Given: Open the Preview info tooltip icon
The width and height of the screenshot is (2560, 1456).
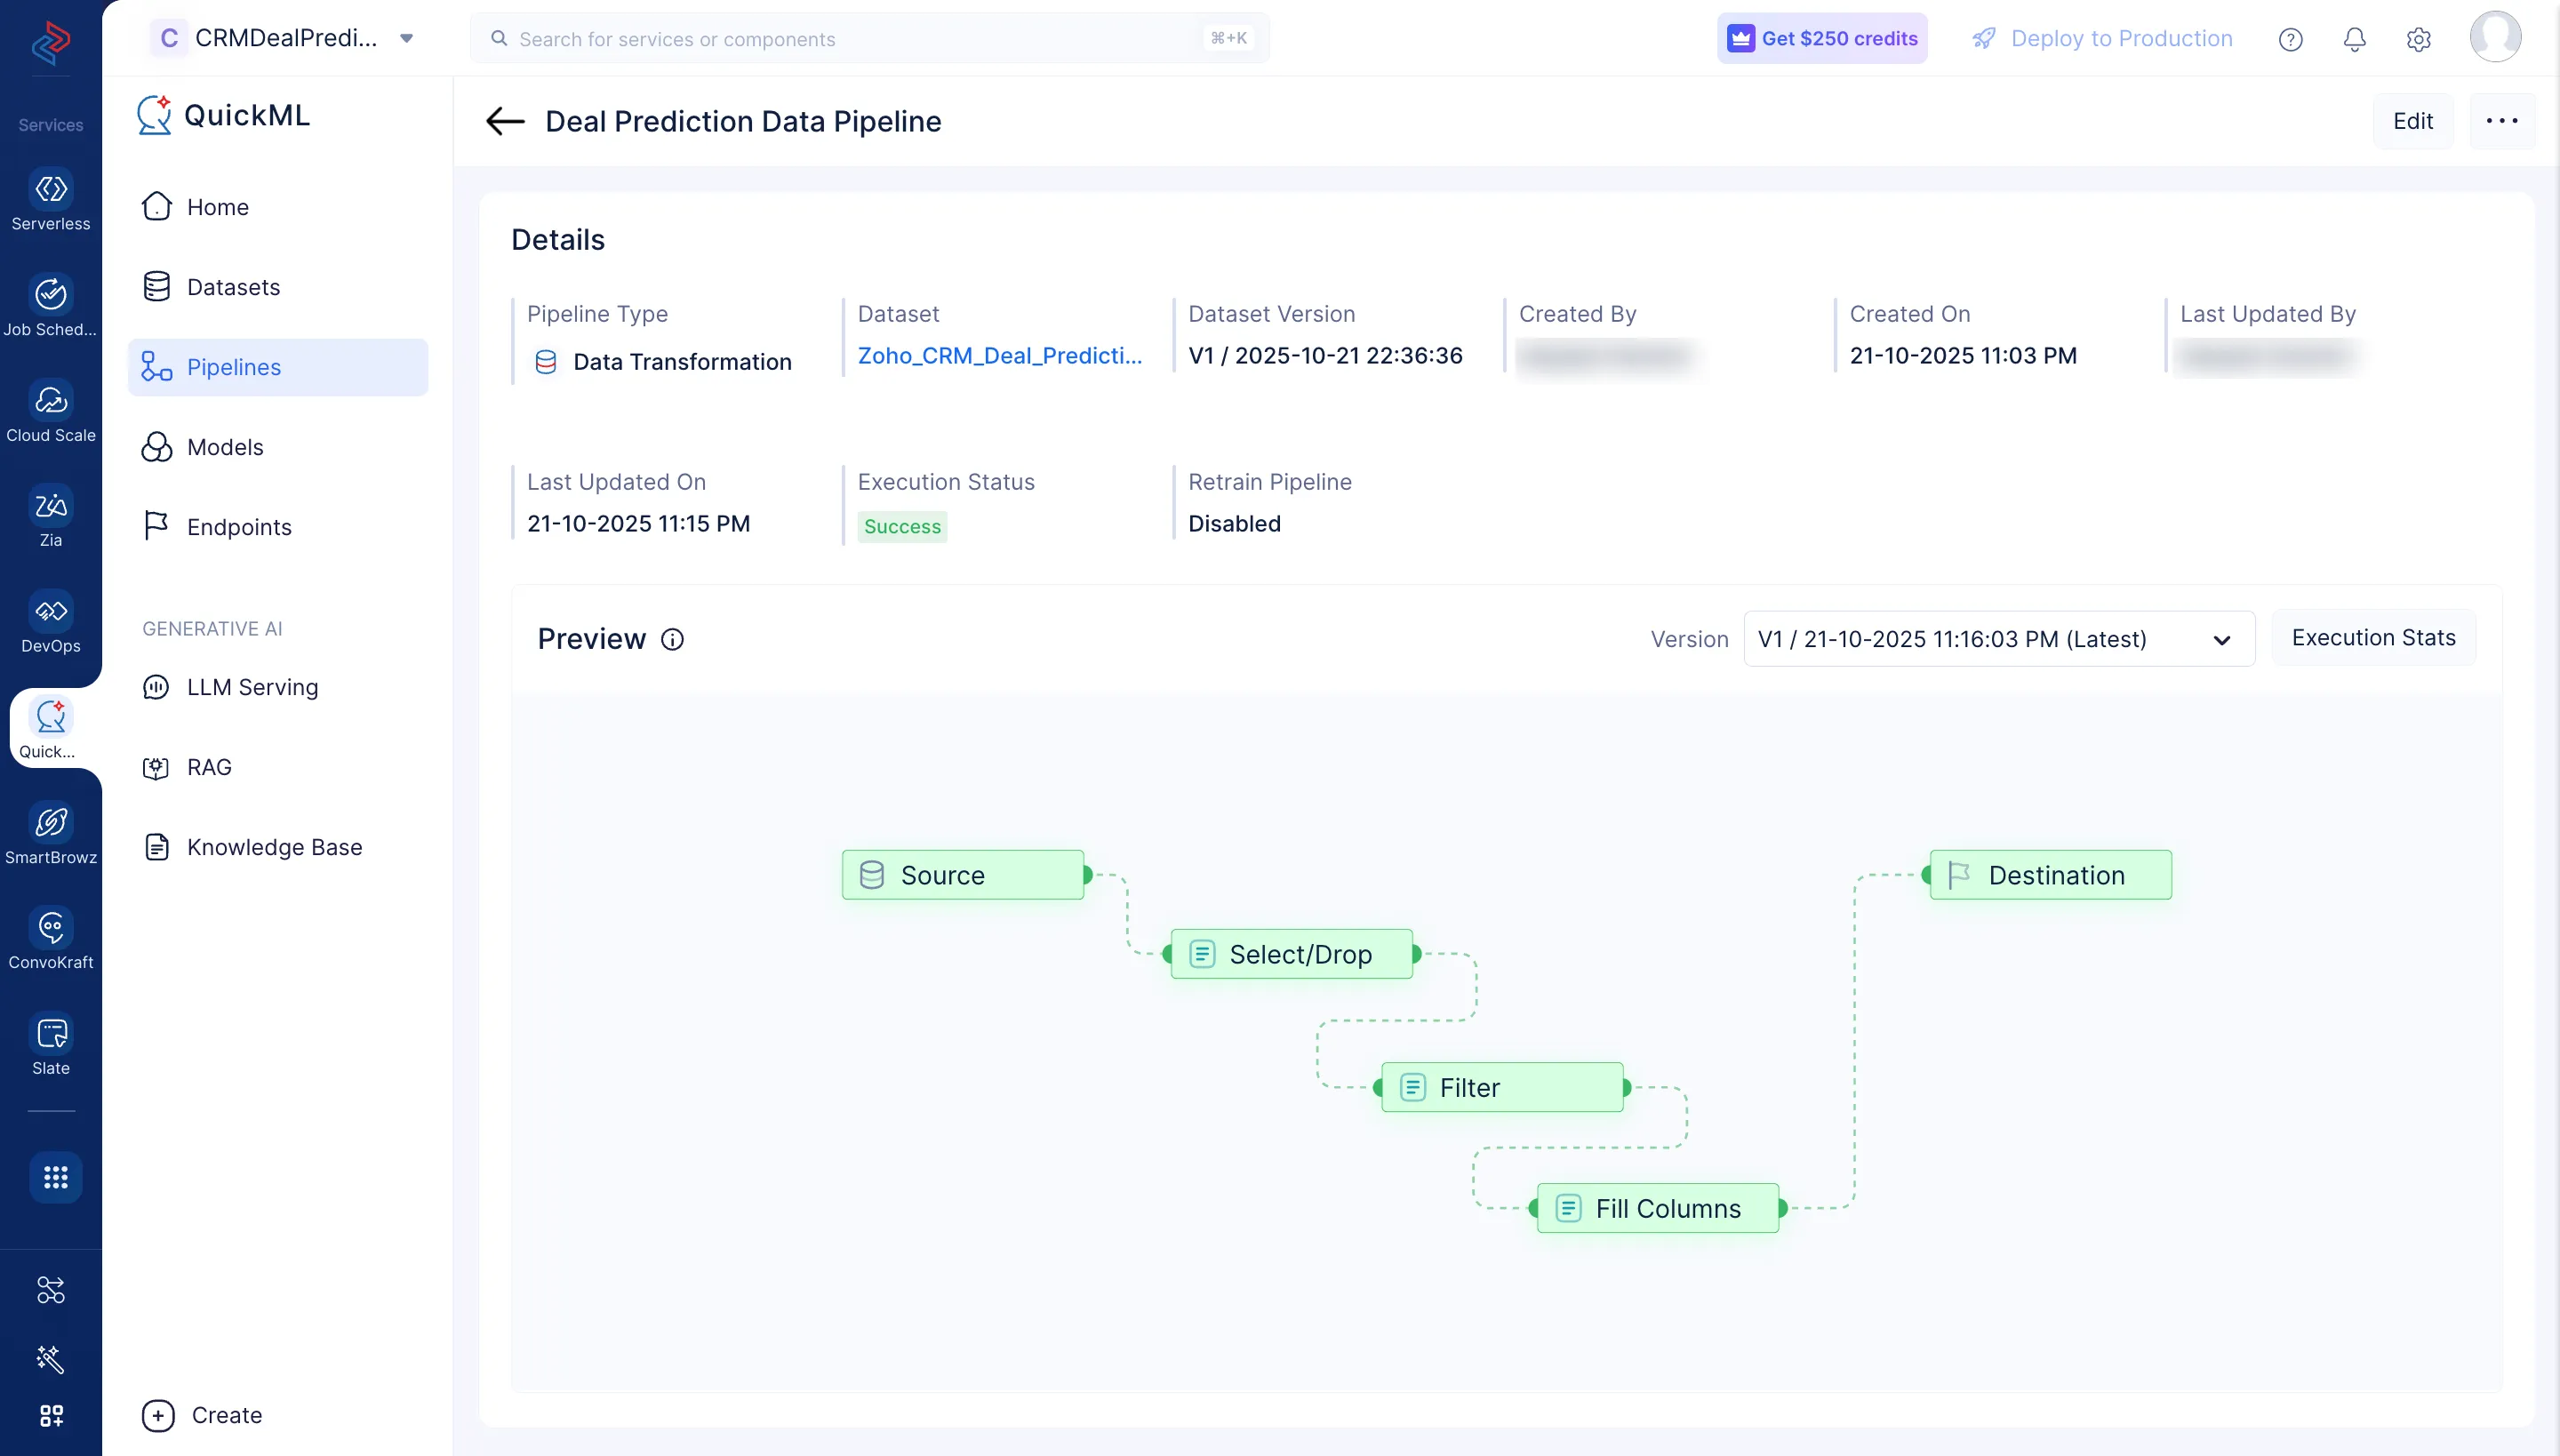Looking at the screenshot, I should click(672, 639).
